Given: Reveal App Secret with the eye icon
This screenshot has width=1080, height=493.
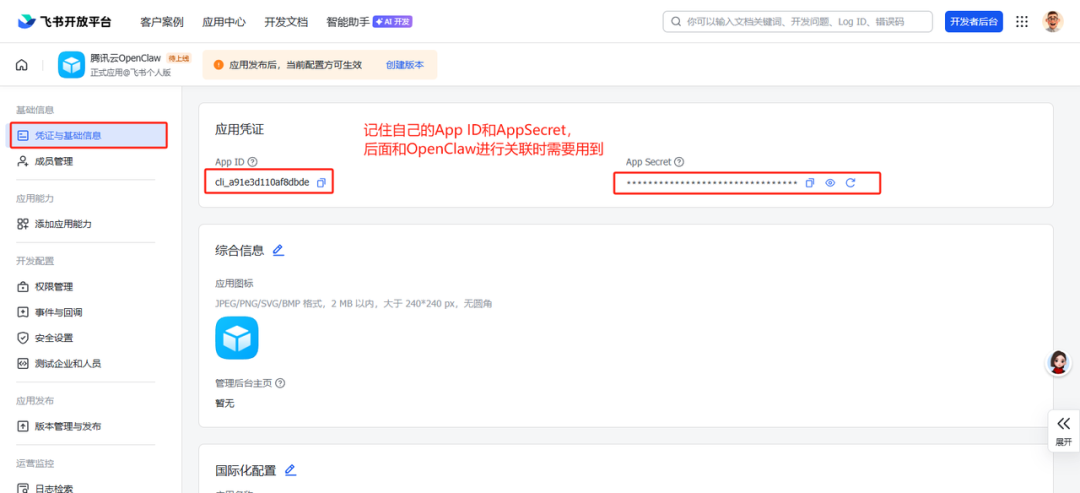Looking at the screenshot, I should [830, 182].
